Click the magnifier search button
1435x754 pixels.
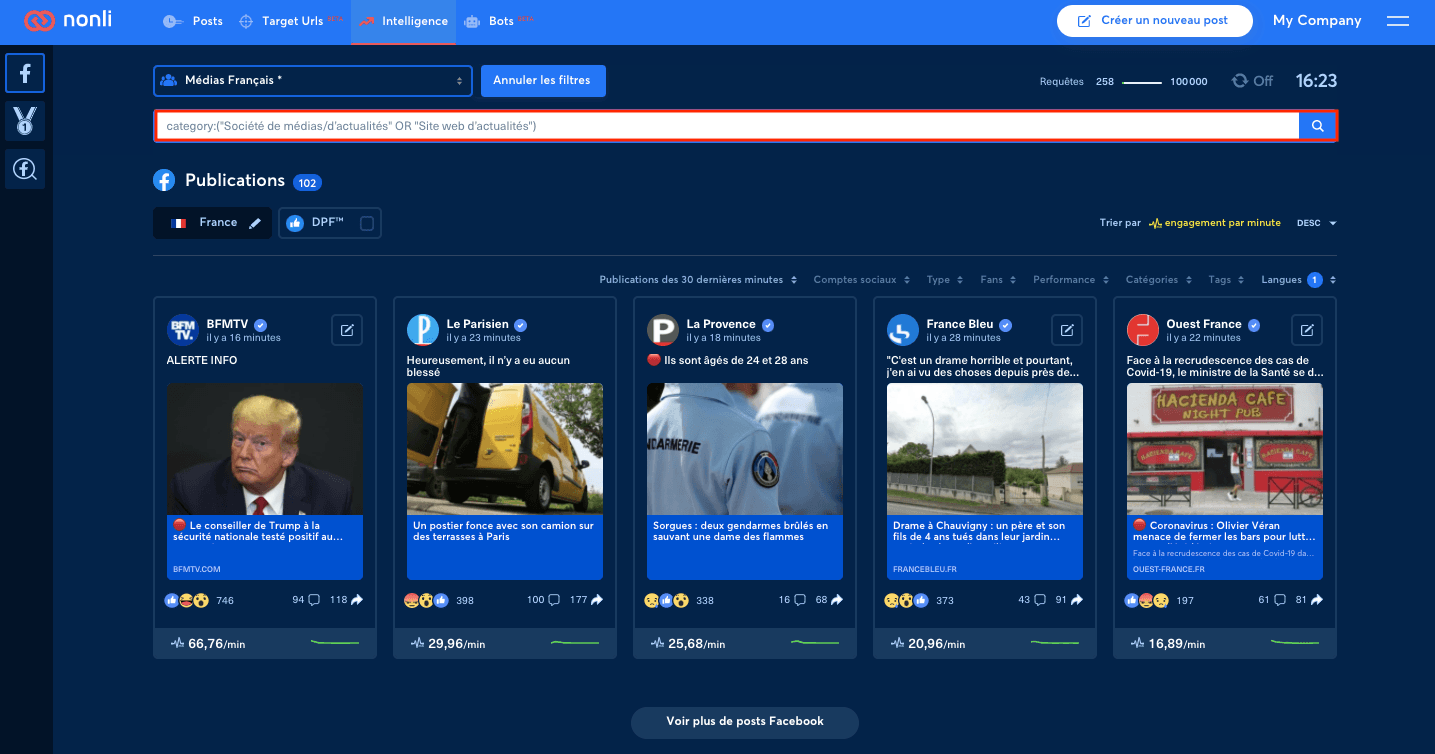tap(1318, 126)
